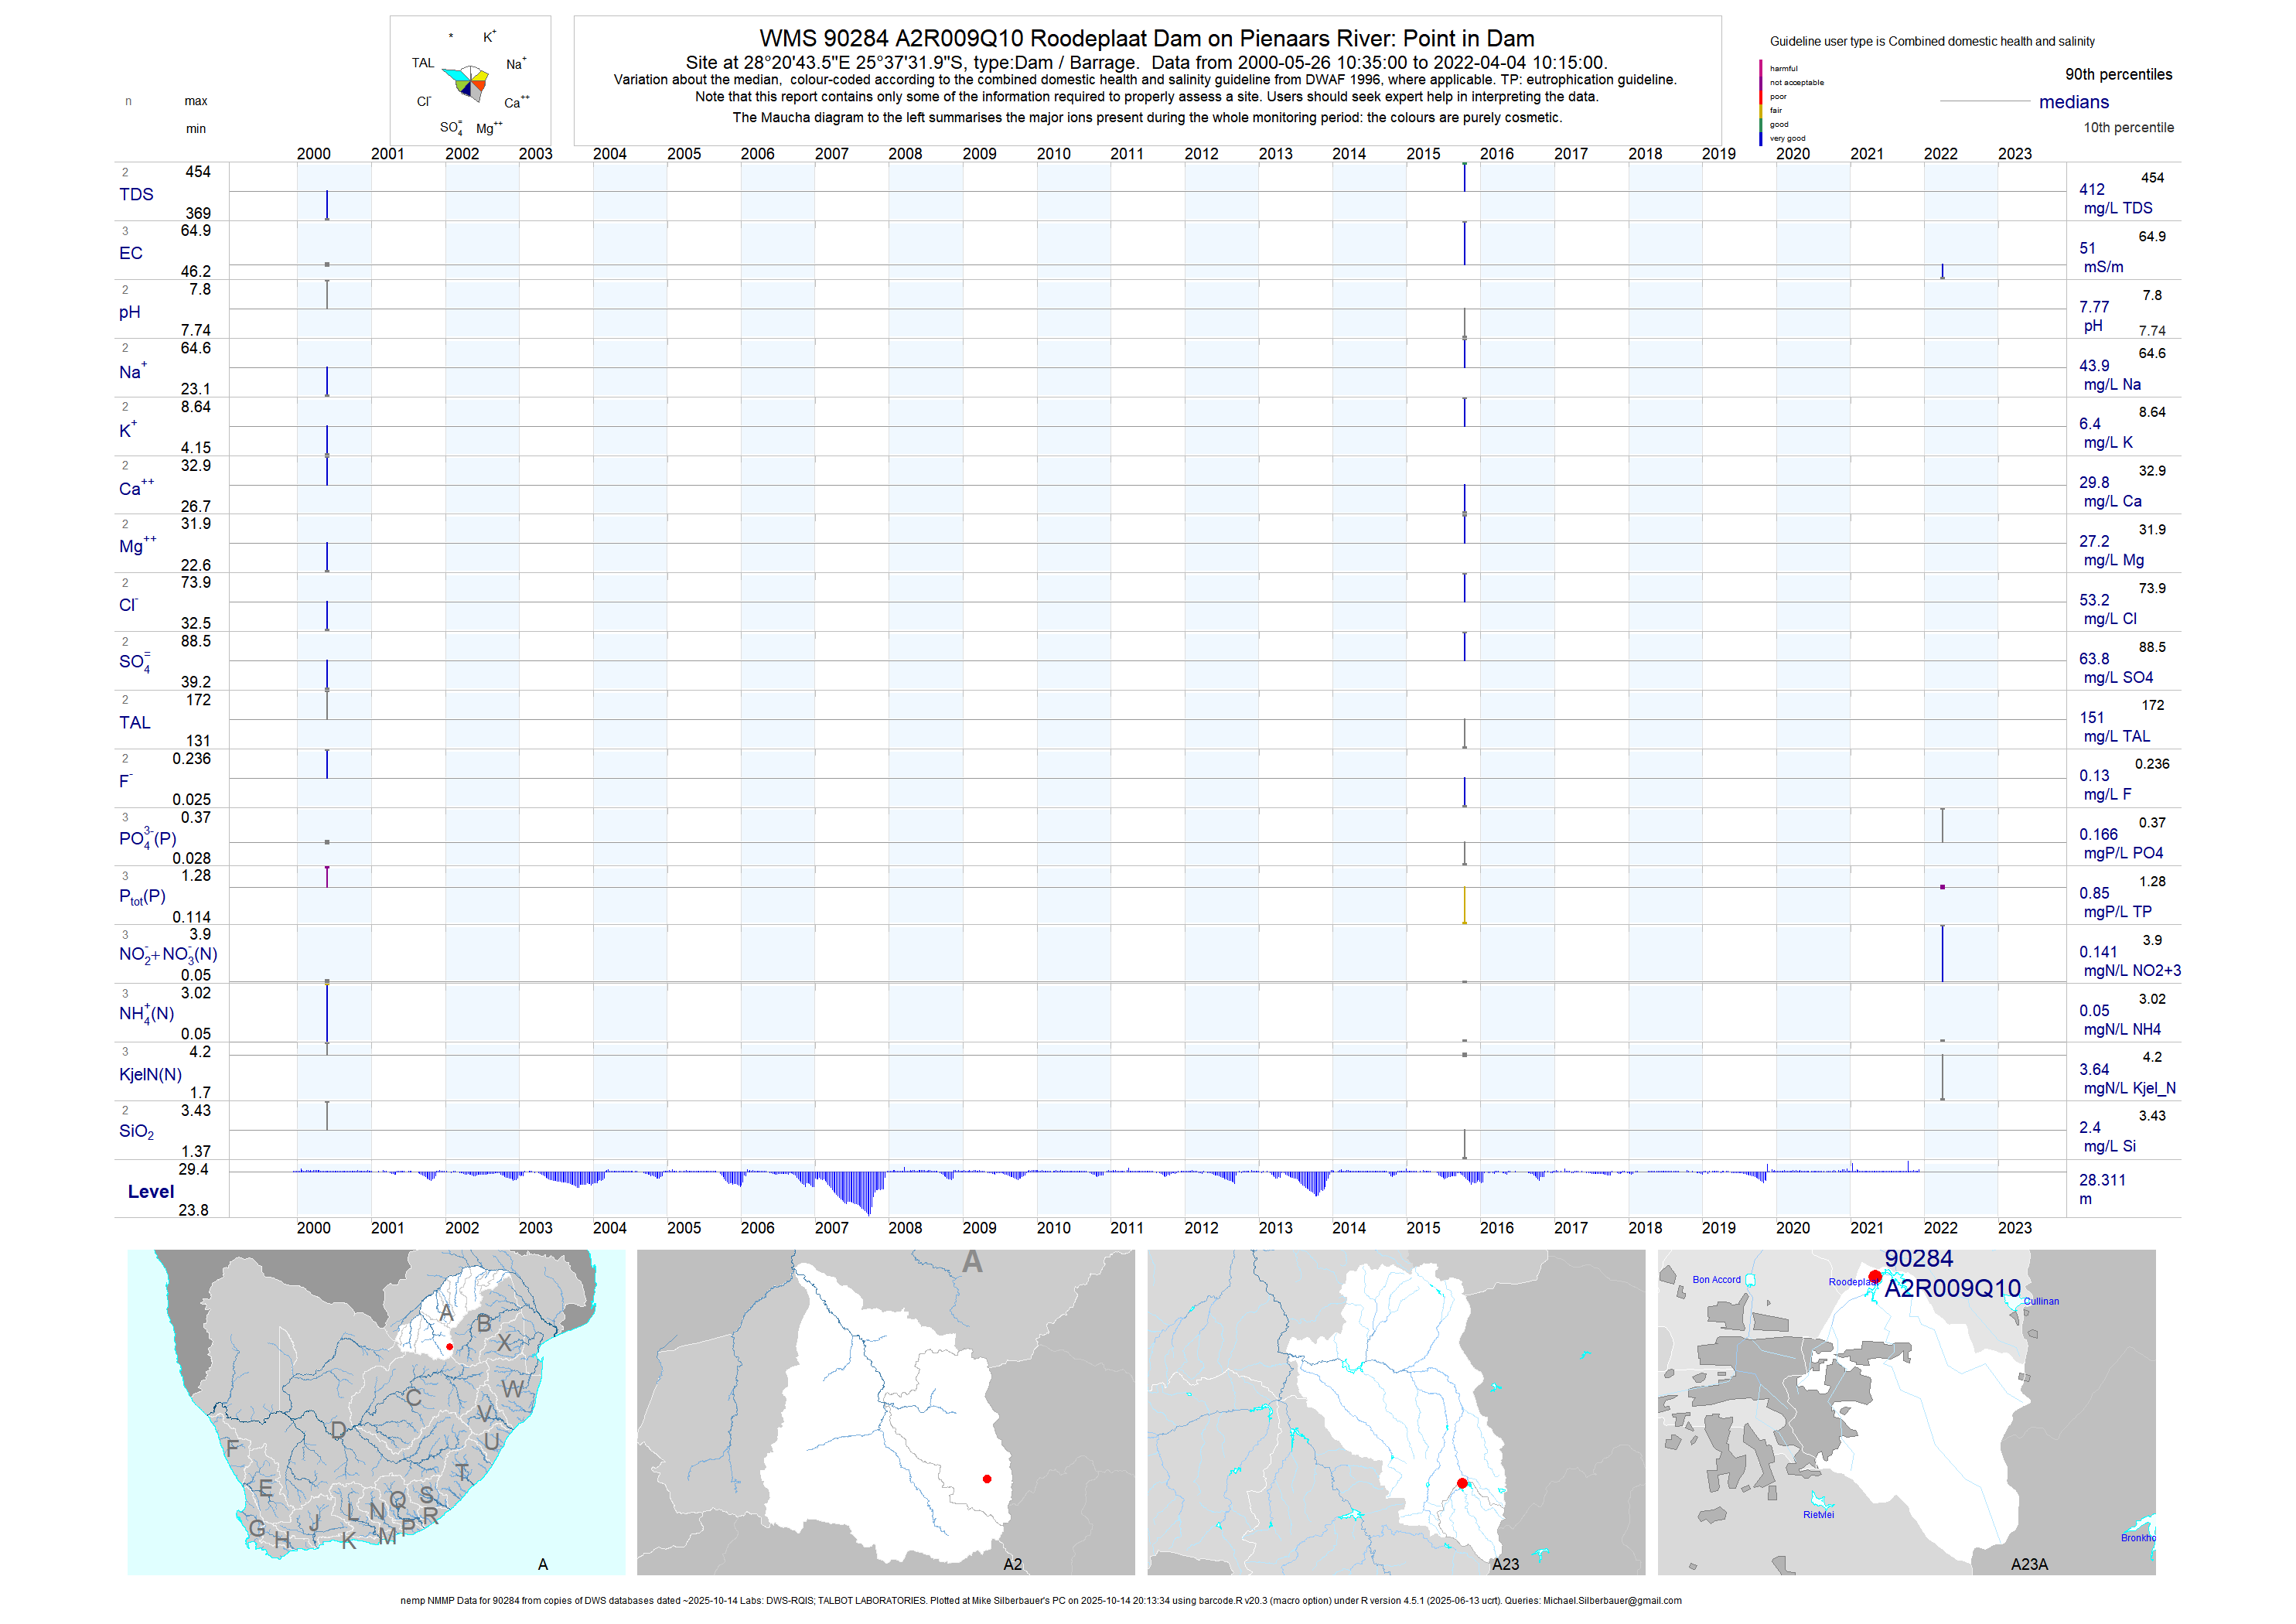Click red 90284 marker on A23A map
Screen dimensions: 2296x1624
point(1875,1276)
